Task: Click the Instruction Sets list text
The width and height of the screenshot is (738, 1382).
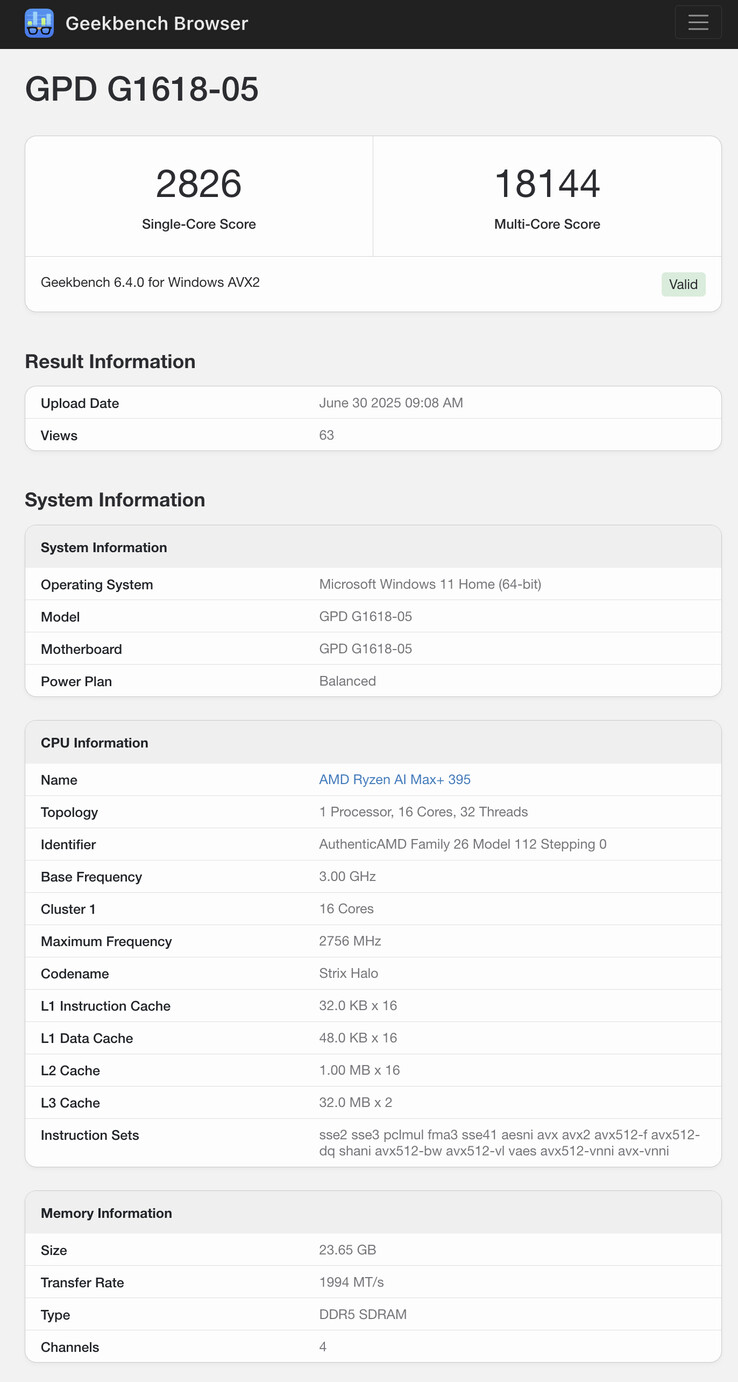Action: point(510,1143)
